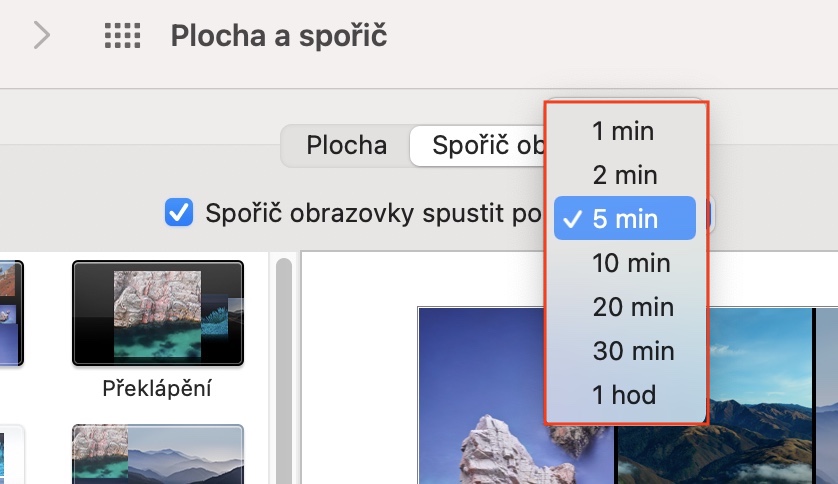
Task: Click the Plocha a spořič window title
Action: (x=279, y=37)
